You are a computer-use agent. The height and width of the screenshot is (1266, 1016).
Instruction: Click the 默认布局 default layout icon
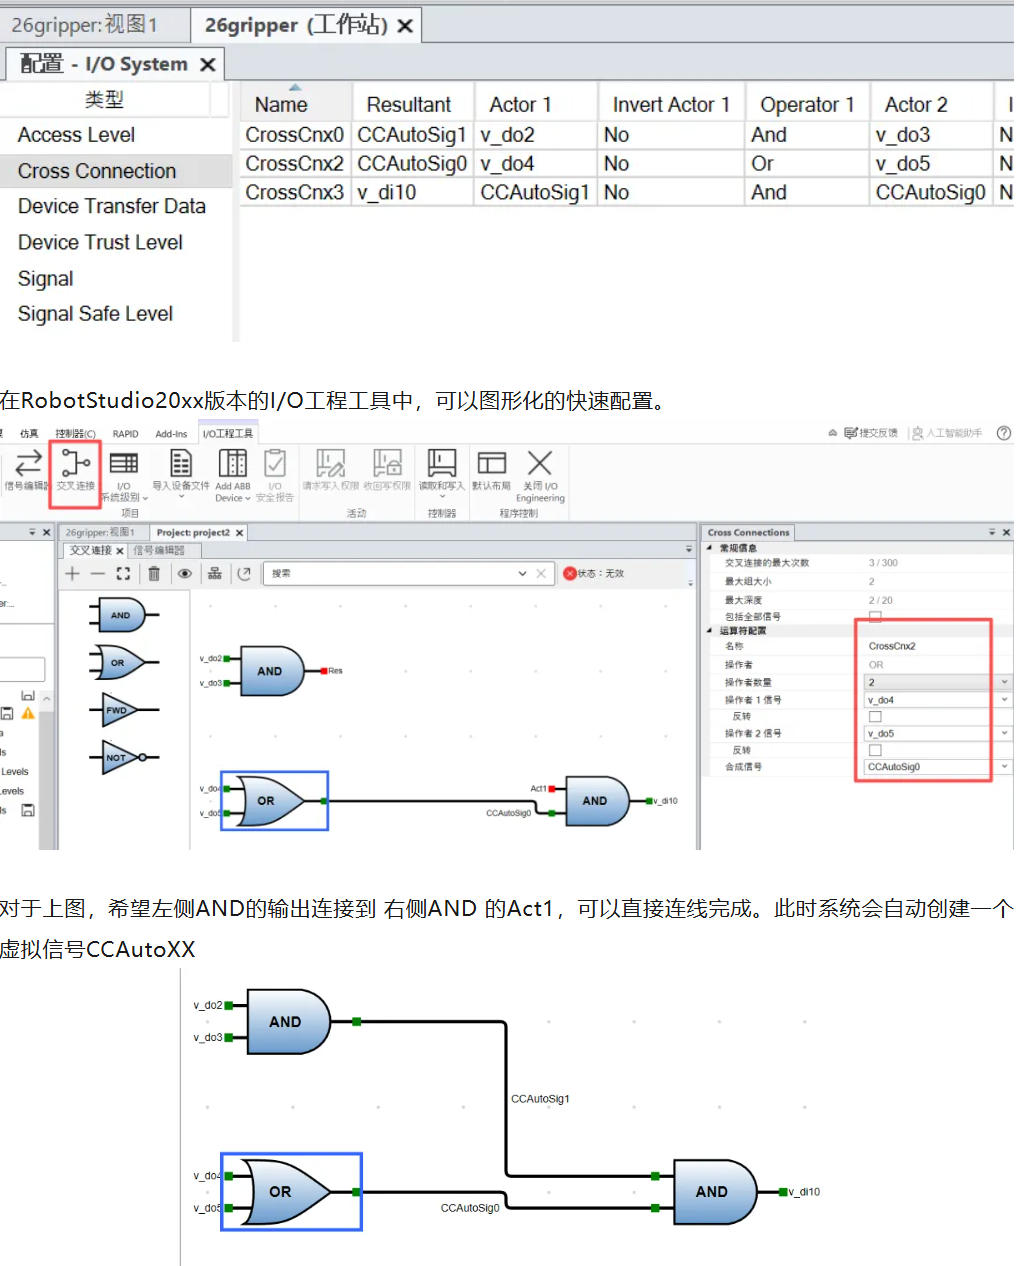[491, 468]
